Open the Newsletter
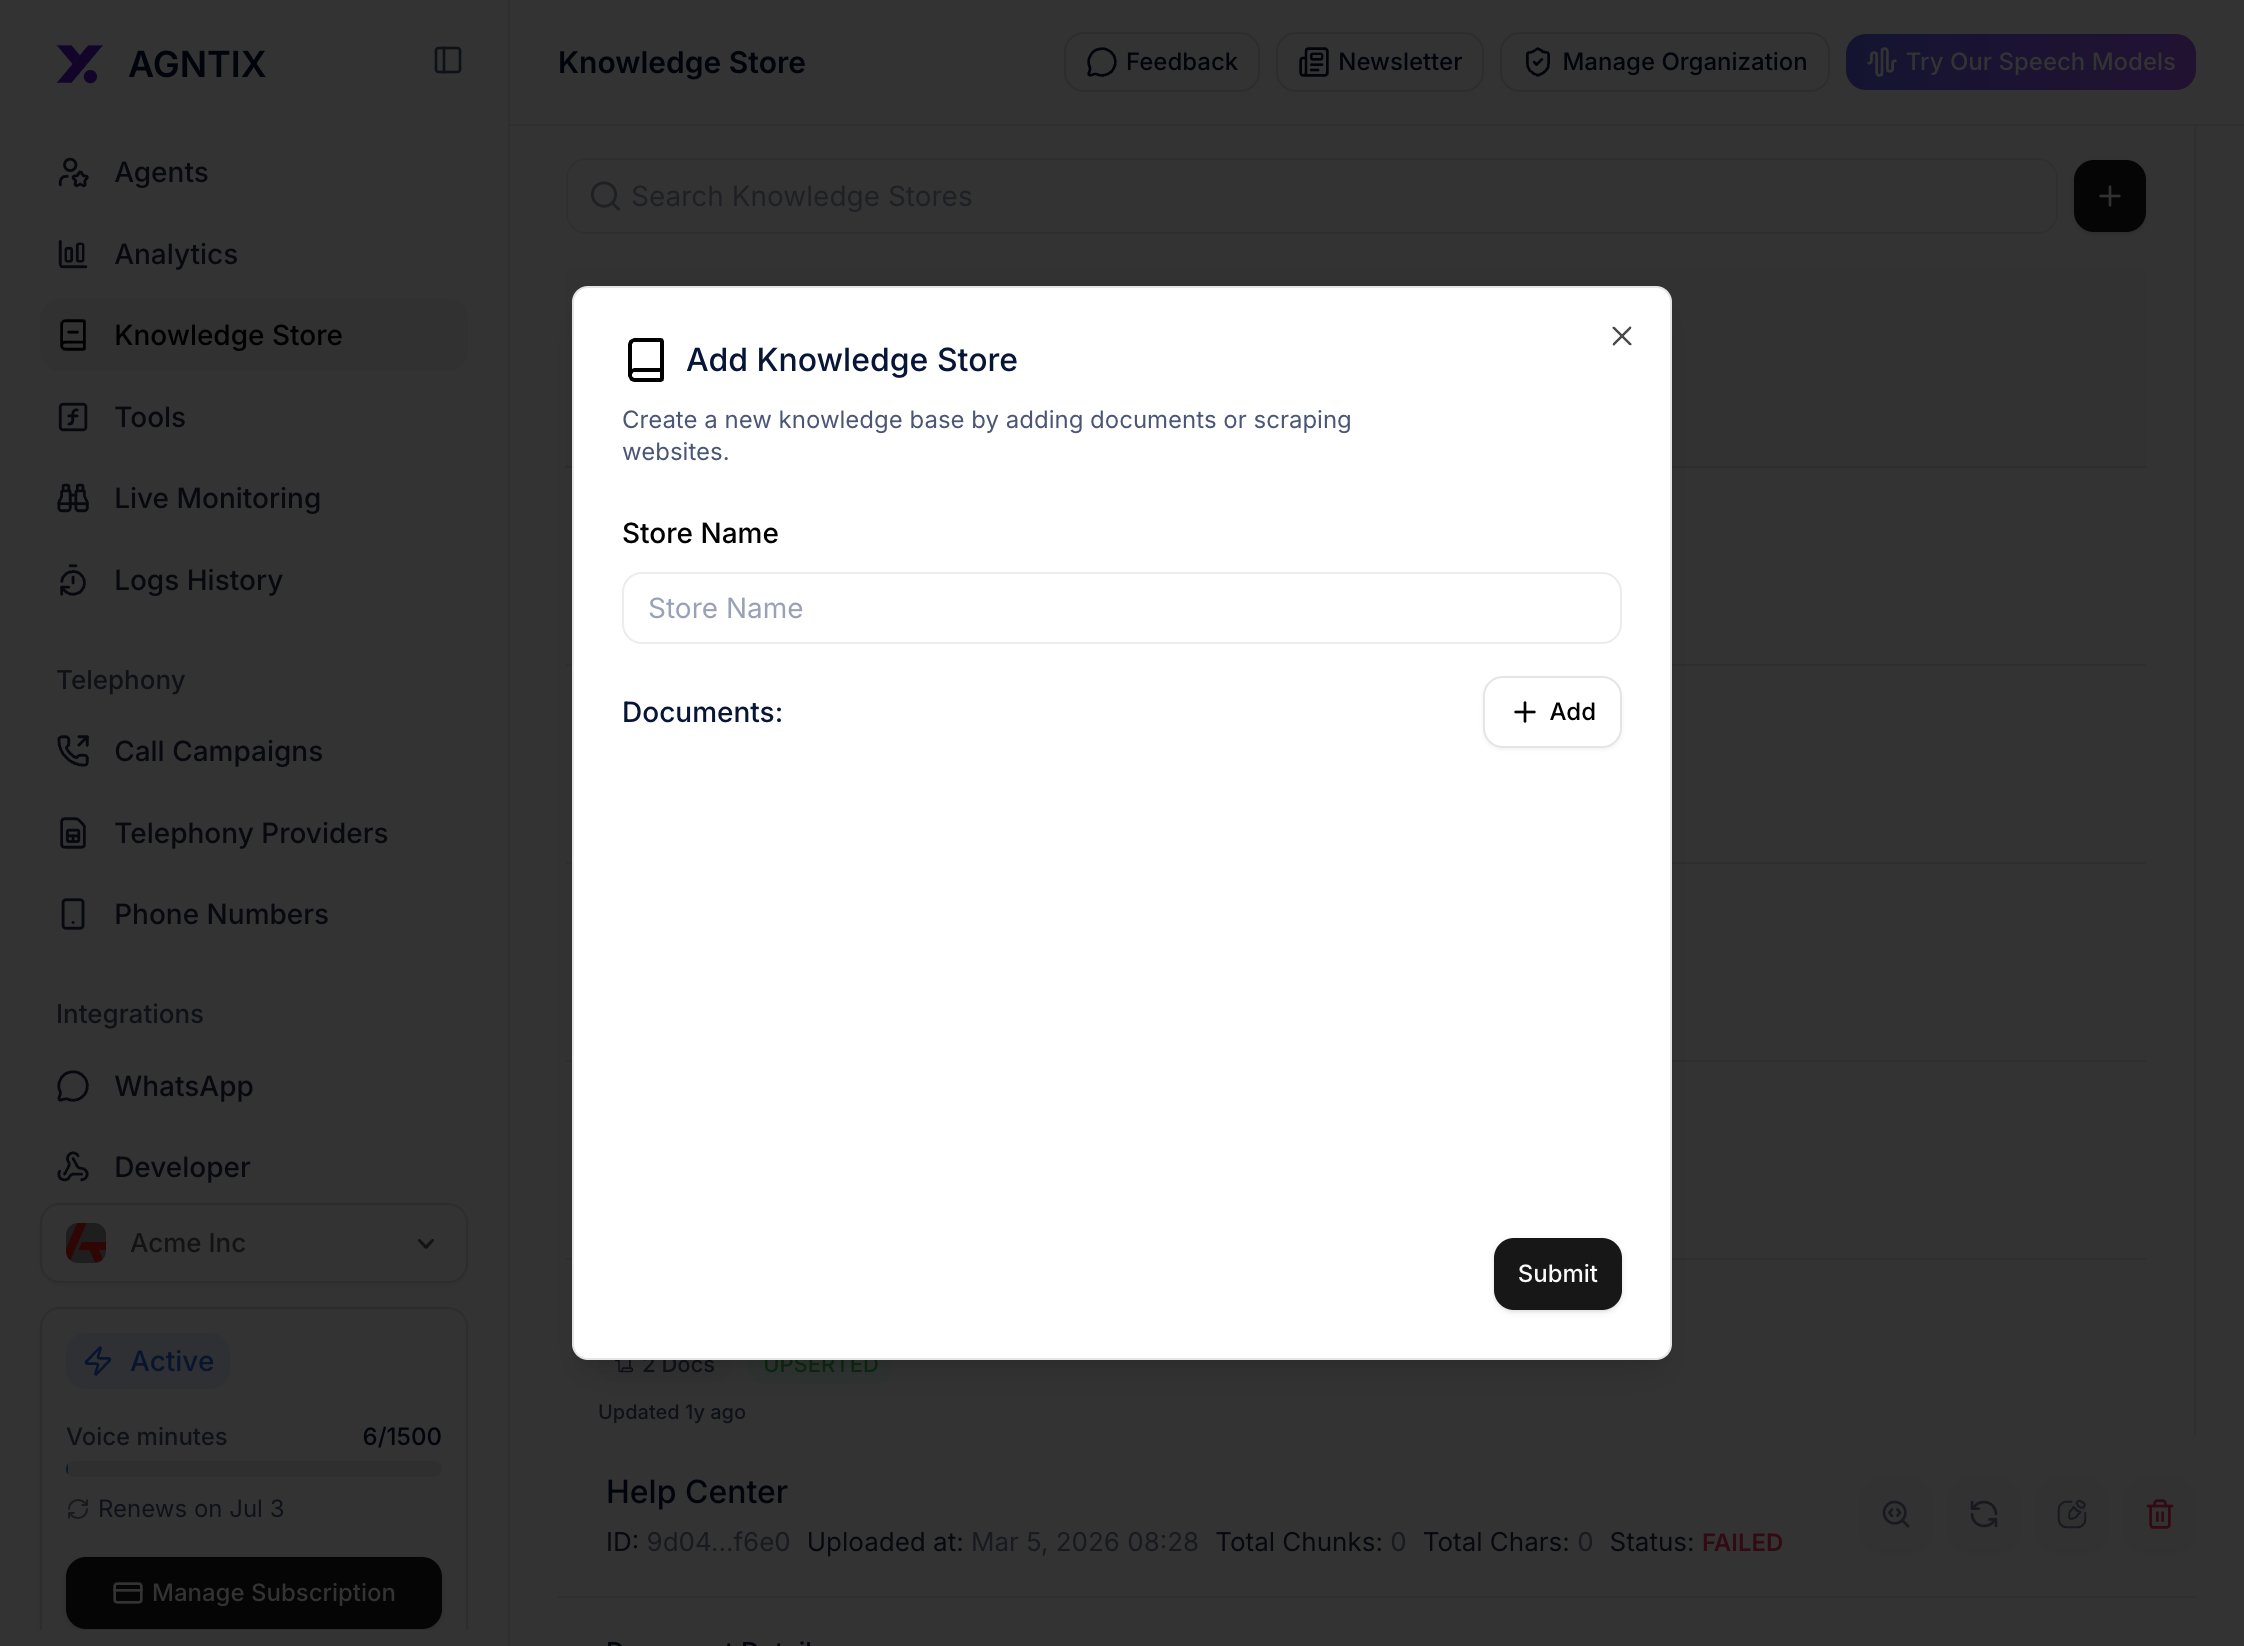This screenshot has width=2244, height=1646. tap(1379, 62)
